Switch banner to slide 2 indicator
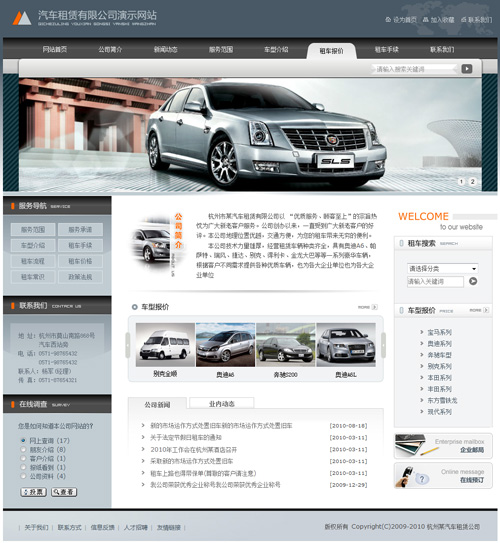Image resolution: width=500 pixels, height=543 pixels. pyautogui.click(x=472, y=181)
